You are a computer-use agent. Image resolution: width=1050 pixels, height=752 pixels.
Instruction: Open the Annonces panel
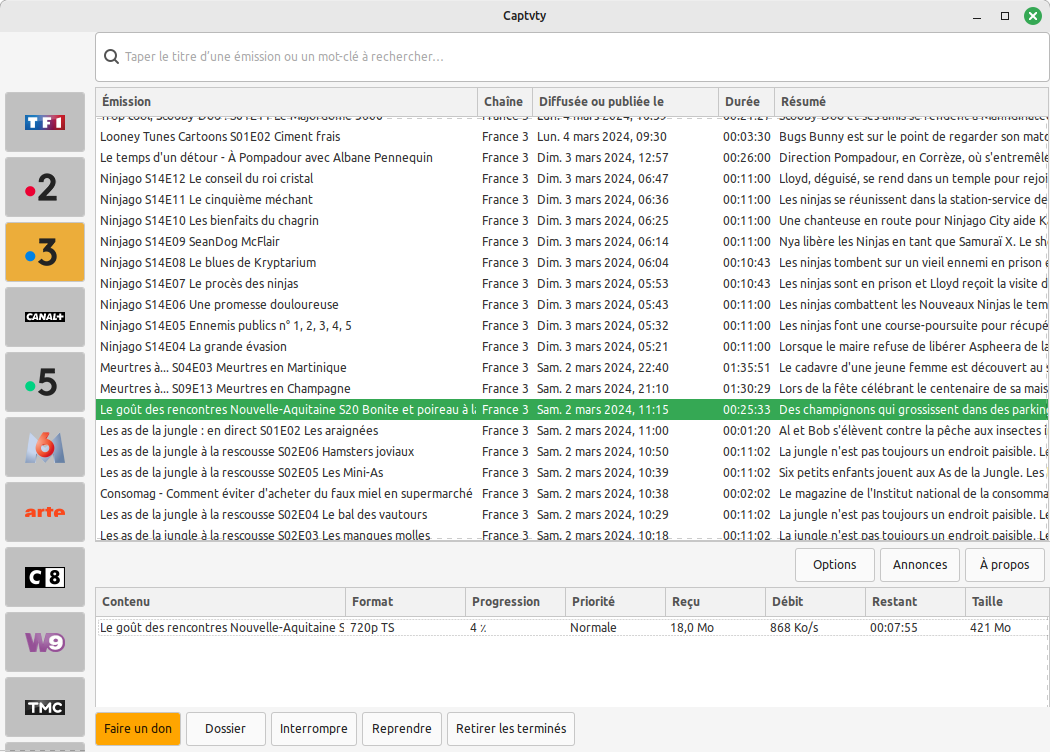pyautogui.click(x=919, y=564)
